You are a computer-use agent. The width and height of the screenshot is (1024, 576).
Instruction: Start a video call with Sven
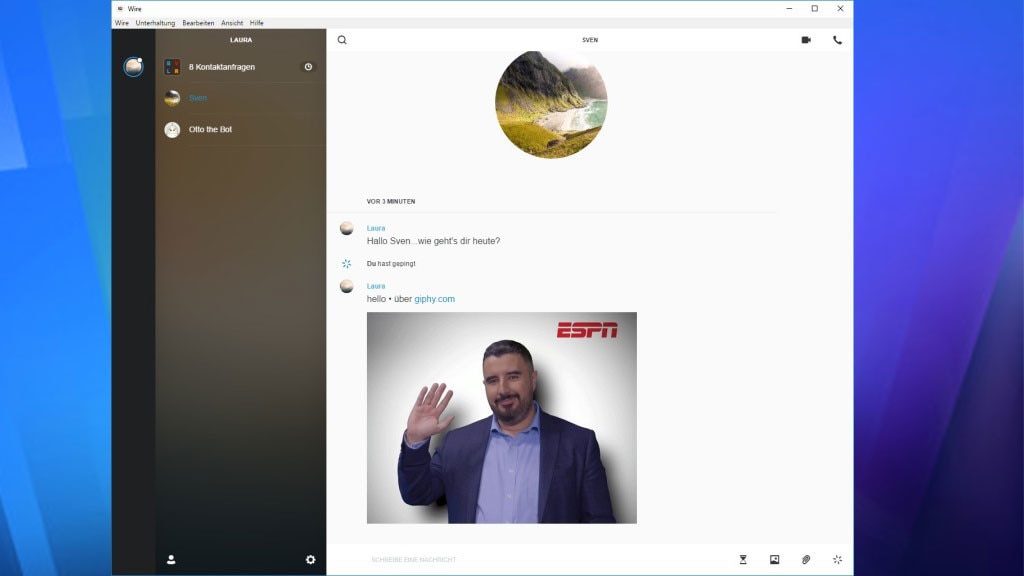[806, 40]
